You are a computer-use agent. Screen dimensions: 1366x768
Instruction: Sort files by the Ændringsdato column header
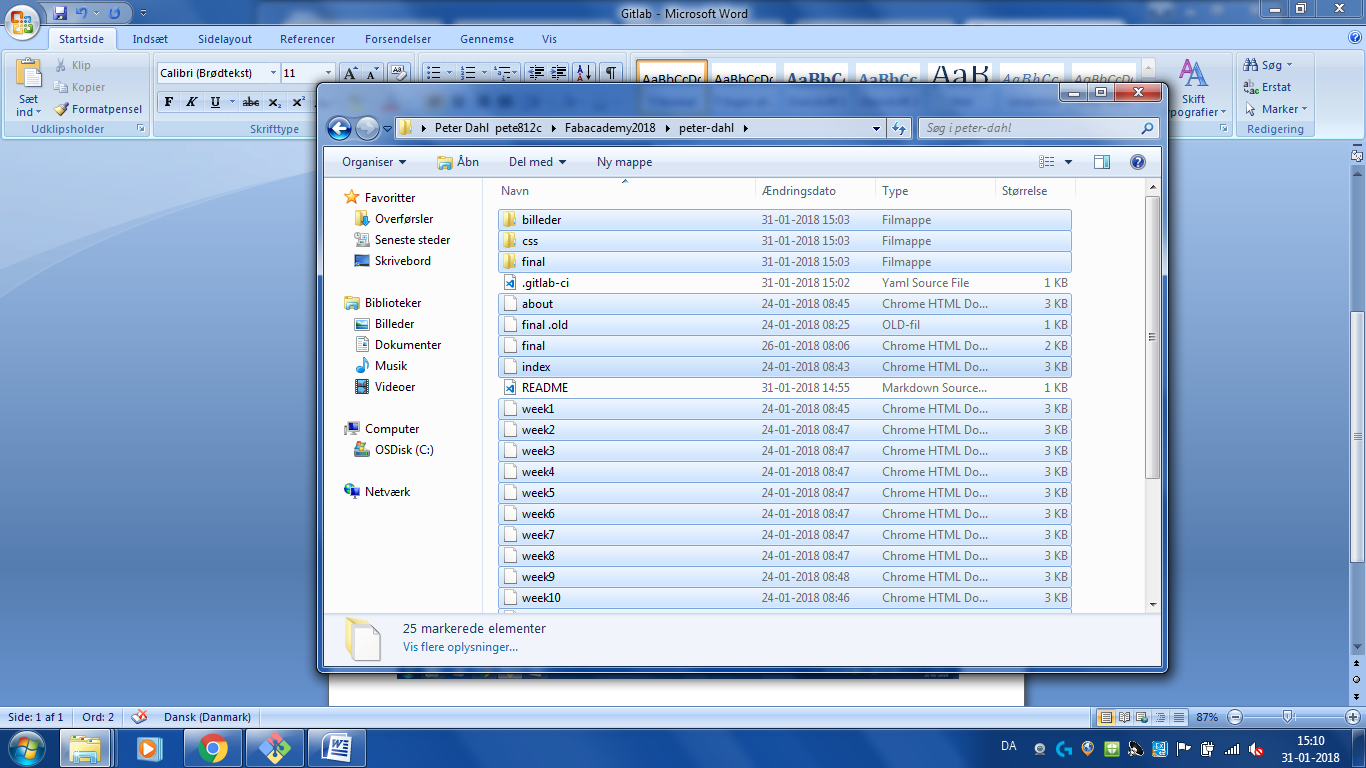pos(816,191)
